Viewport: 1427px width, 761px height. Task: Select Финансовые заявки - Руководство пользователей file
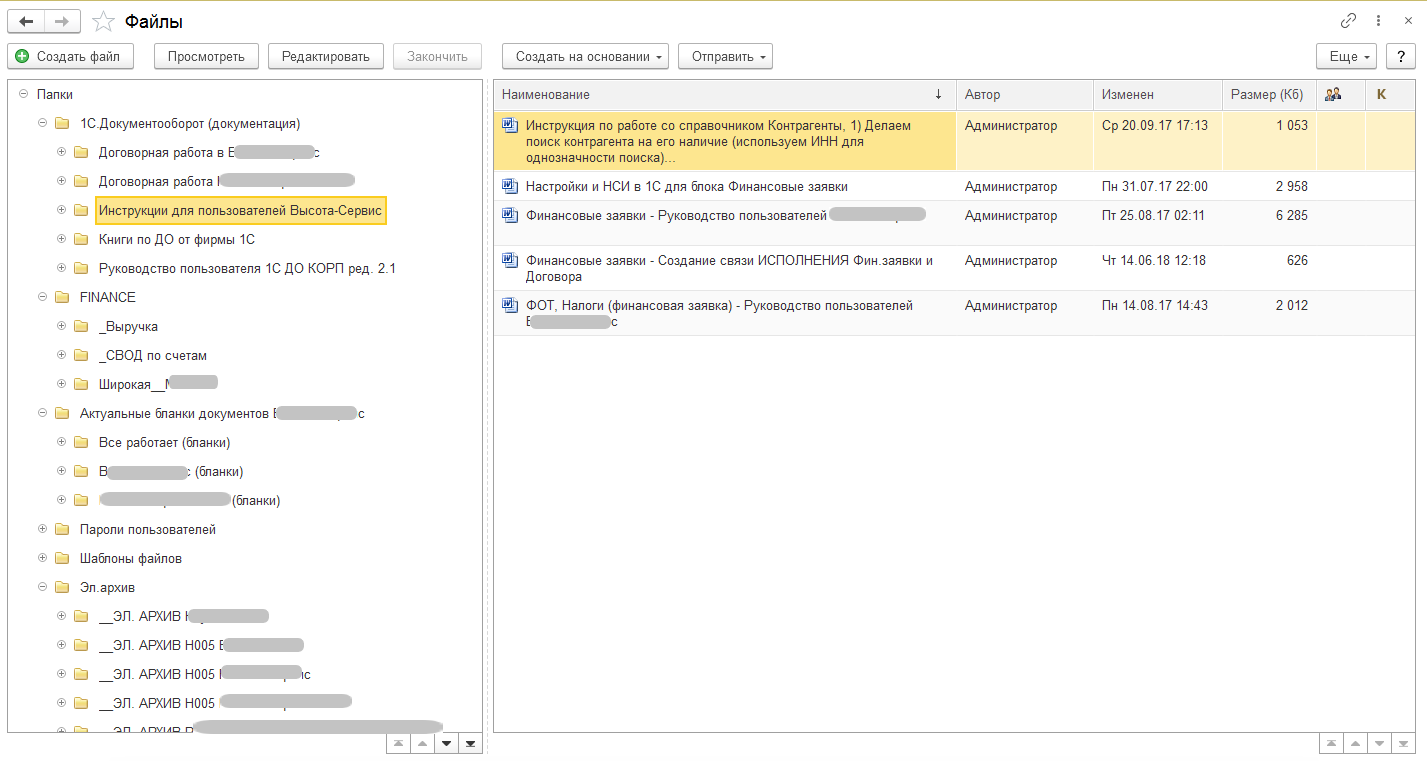pos(725,216)
